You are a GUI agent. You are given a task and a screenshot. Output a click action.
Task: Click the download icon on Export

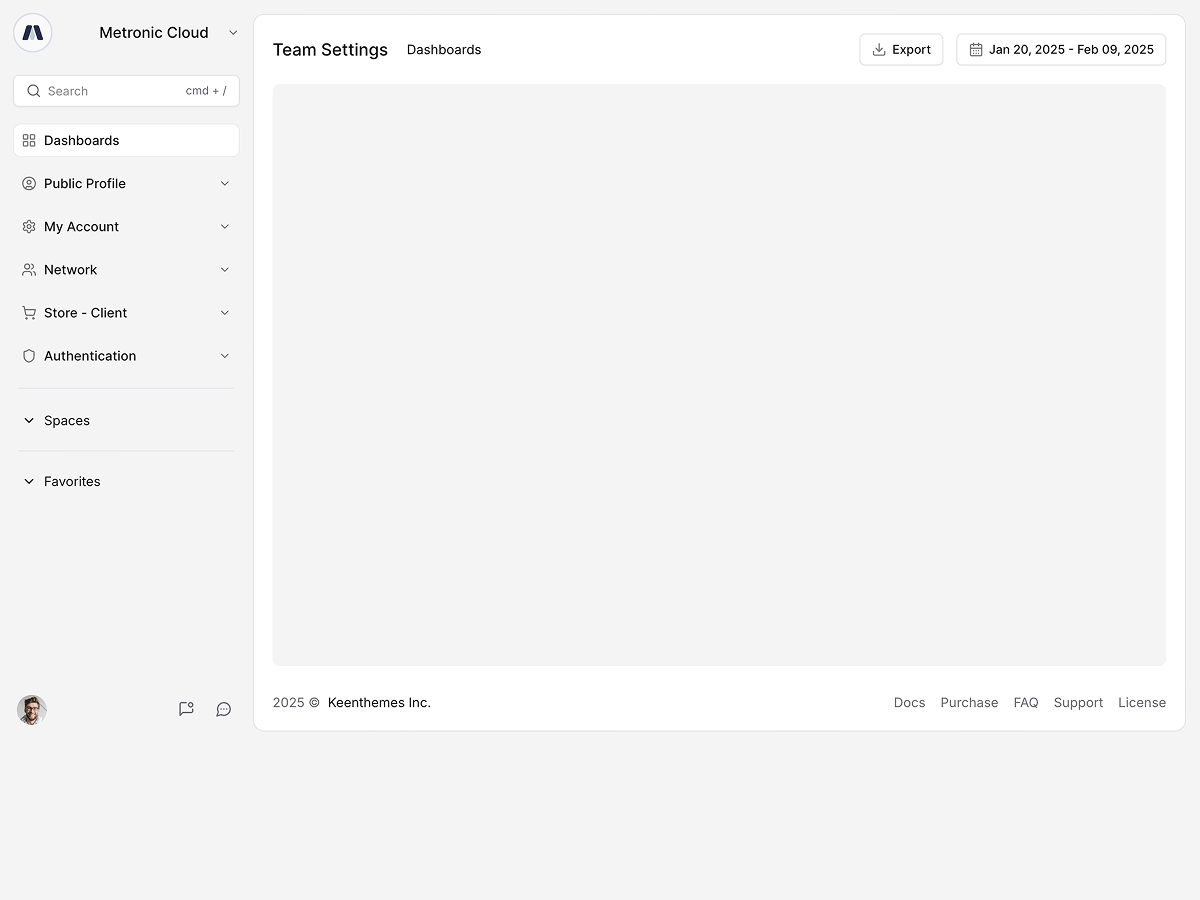[879, 50]
